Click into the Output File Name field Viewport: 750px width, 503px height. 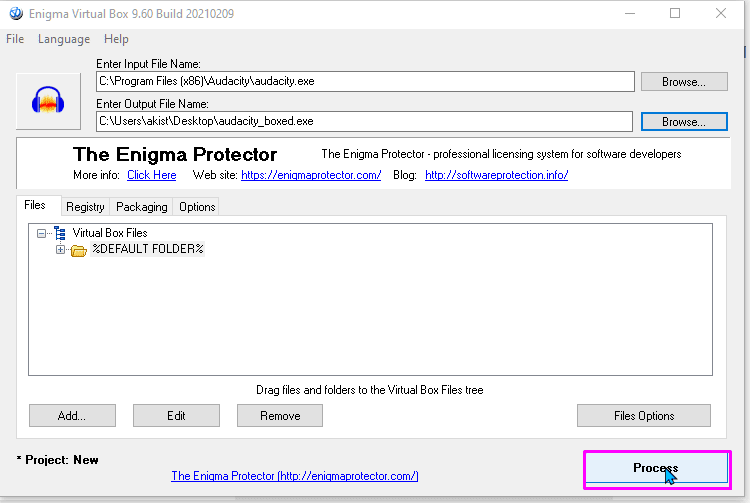click(x=364, y=121)
